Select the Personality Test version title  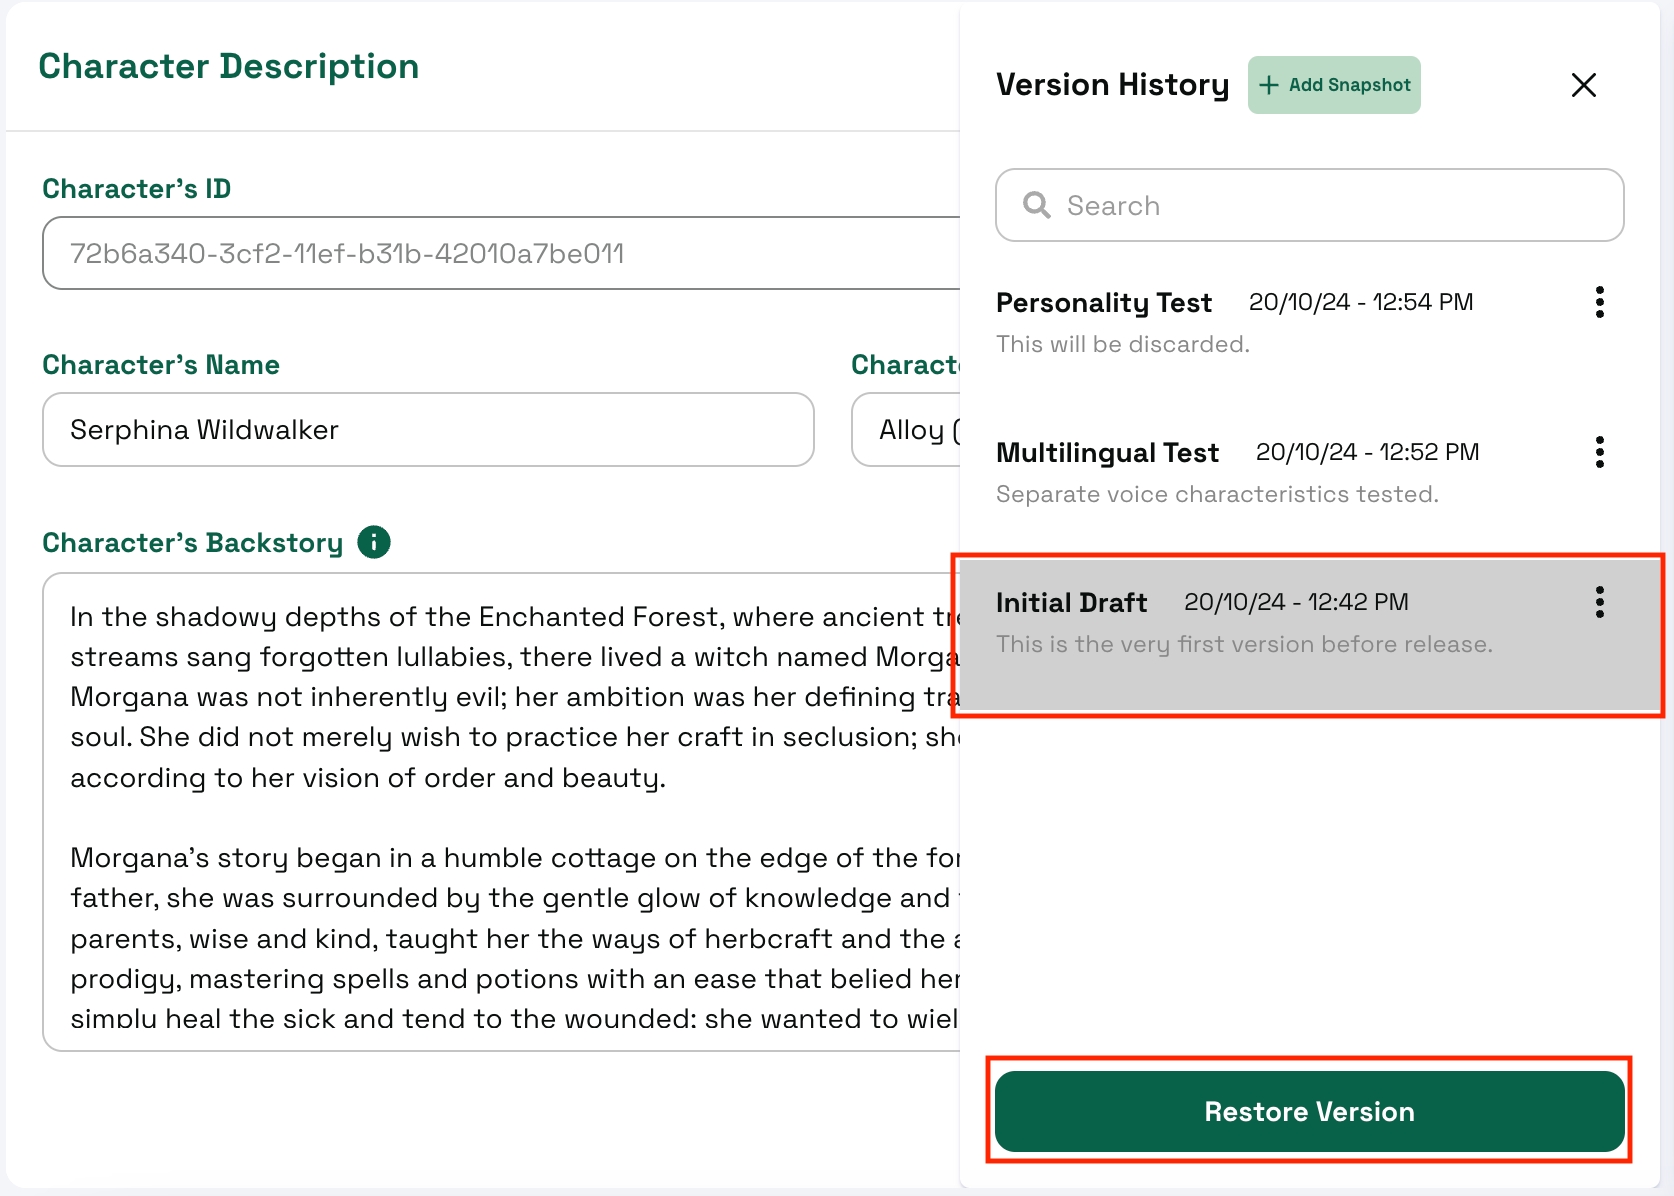click(1103, 302)
